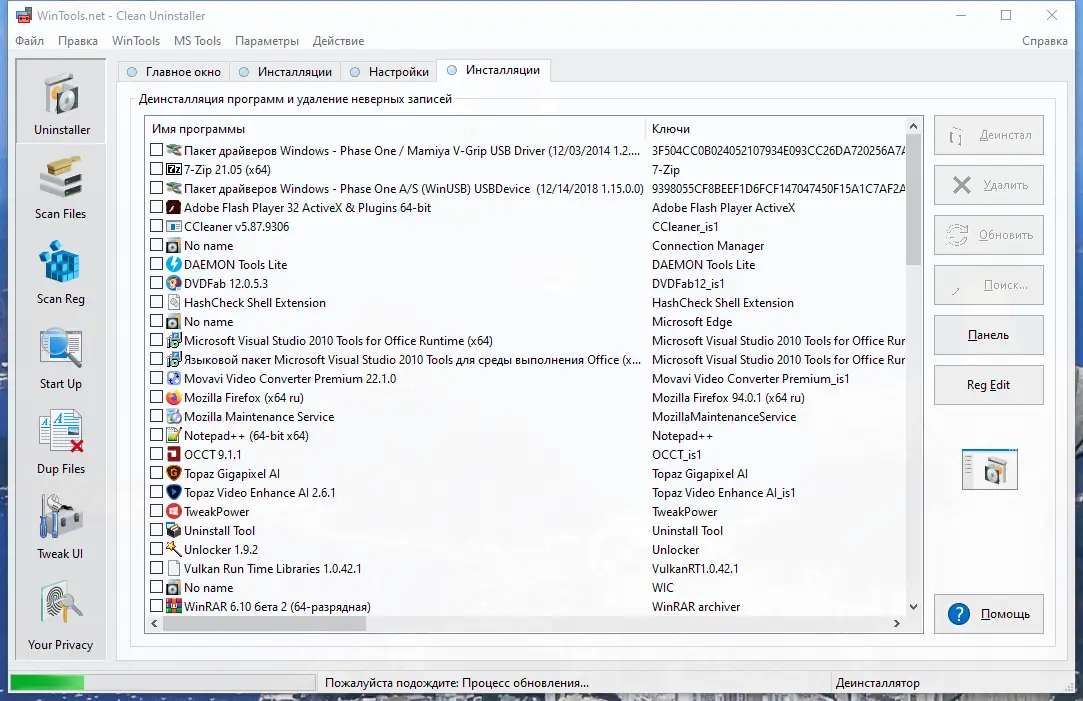Check the 7-Zip 21.05 (x64) checkbox
The height and width of the screenshot is (701, 1083).
156,169
